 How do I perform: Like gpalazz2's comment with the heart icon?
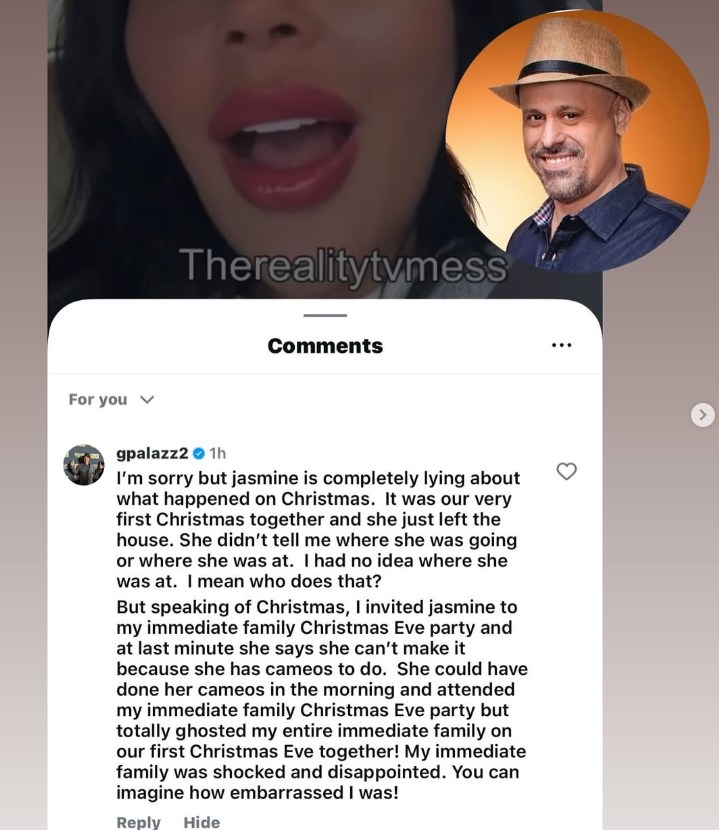point(566,471)
